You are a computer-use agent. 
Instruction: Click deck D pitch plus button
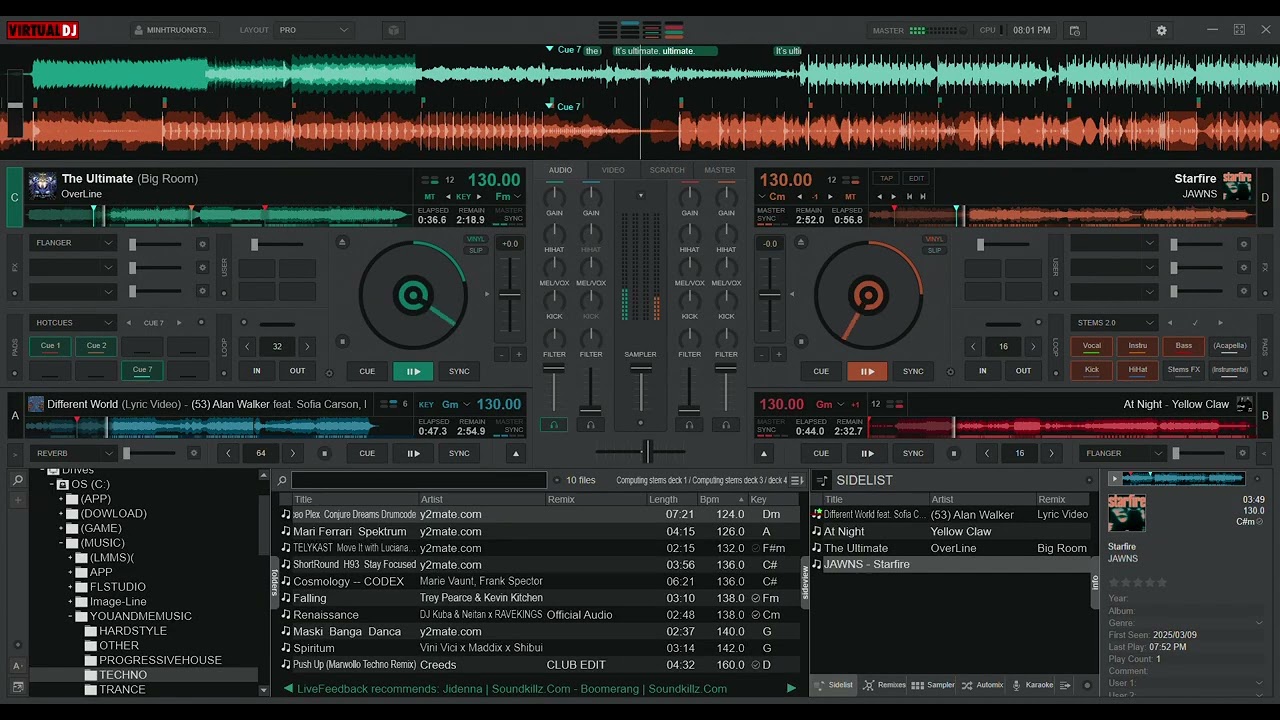click(780, 354)
